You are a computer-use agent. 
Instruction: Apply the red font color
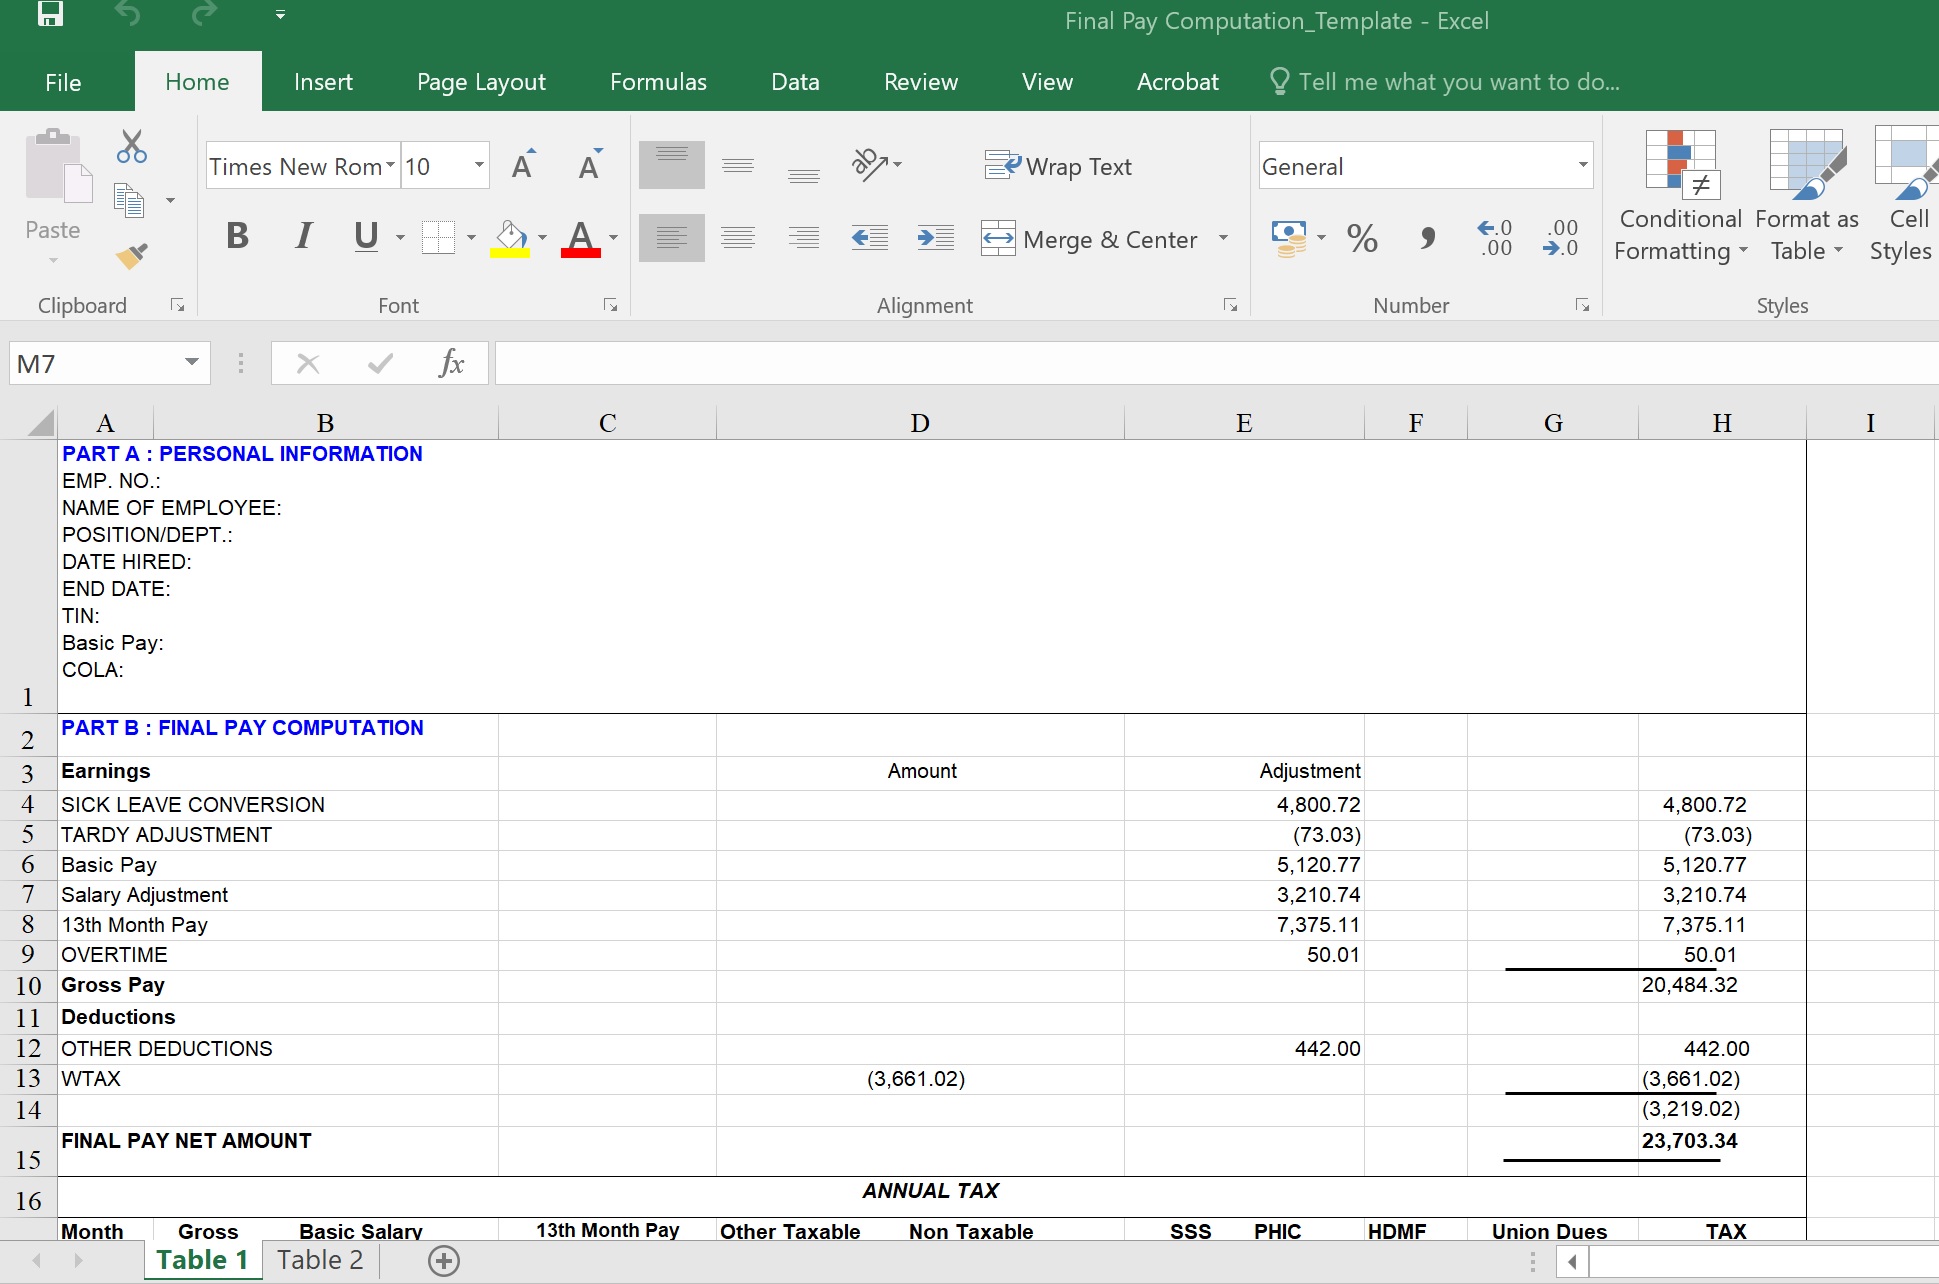581,238
